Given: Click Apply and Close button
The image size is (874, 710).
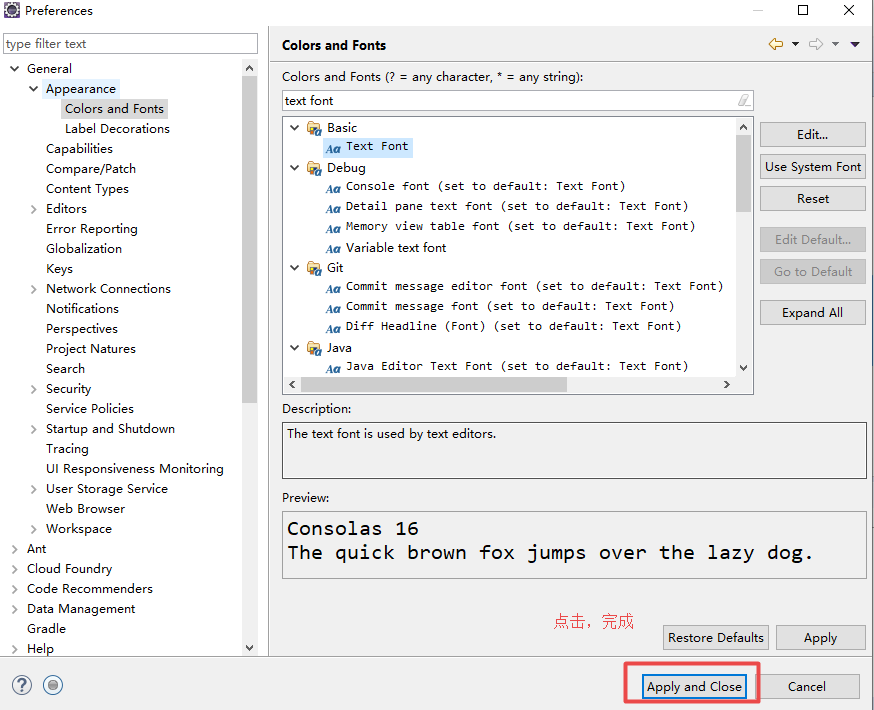Looking at the screenshot, I should (x=694, y=687).
